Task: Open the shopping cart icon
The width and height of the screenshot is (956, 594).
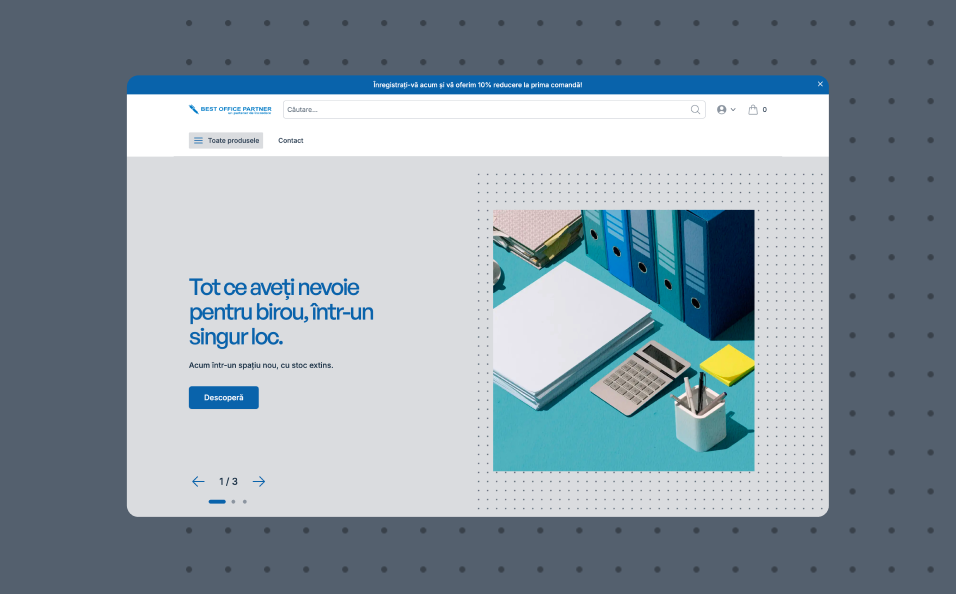Action: 753,110
